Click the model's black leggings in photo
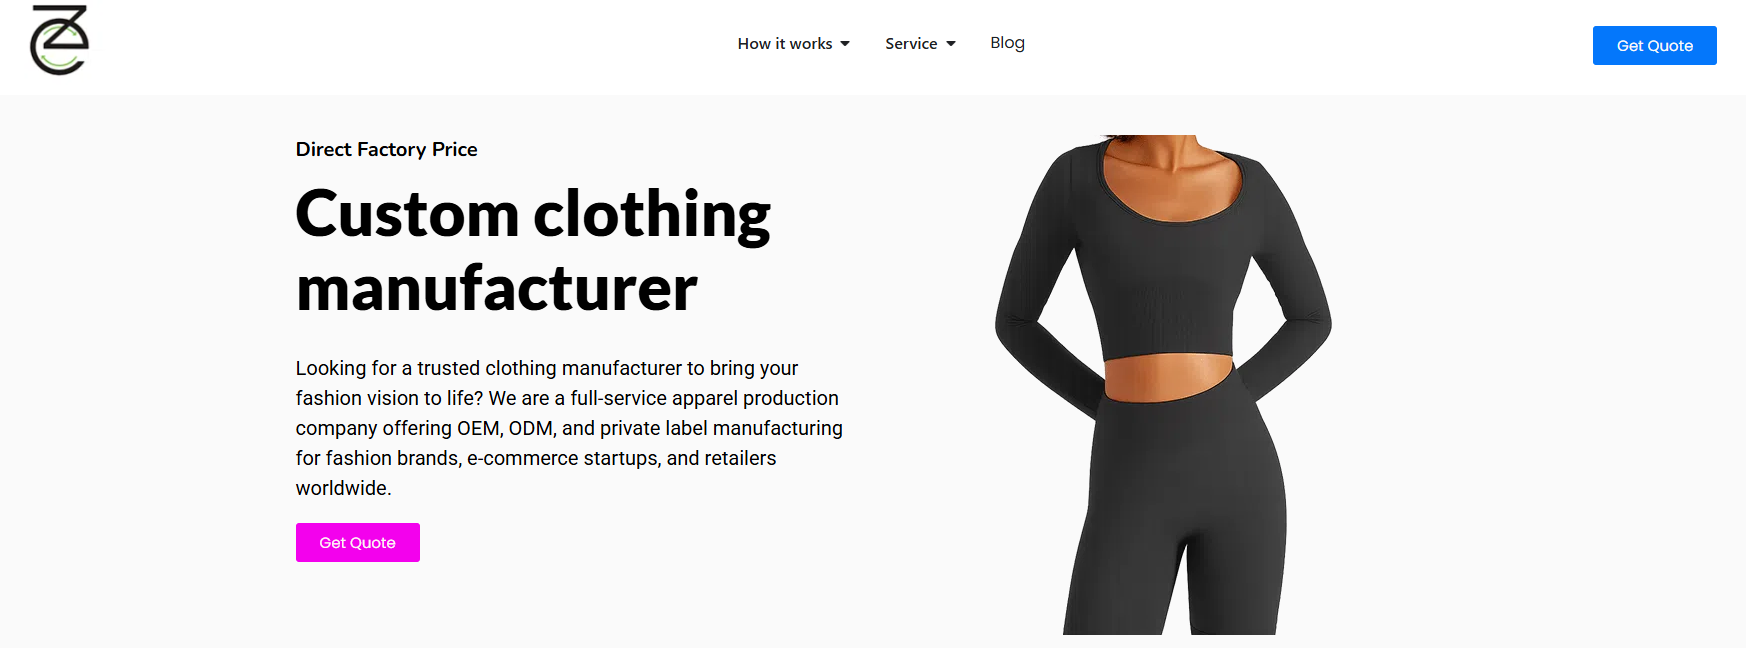The height and width of the screenshot is (648, 1746). [1175, 510]
